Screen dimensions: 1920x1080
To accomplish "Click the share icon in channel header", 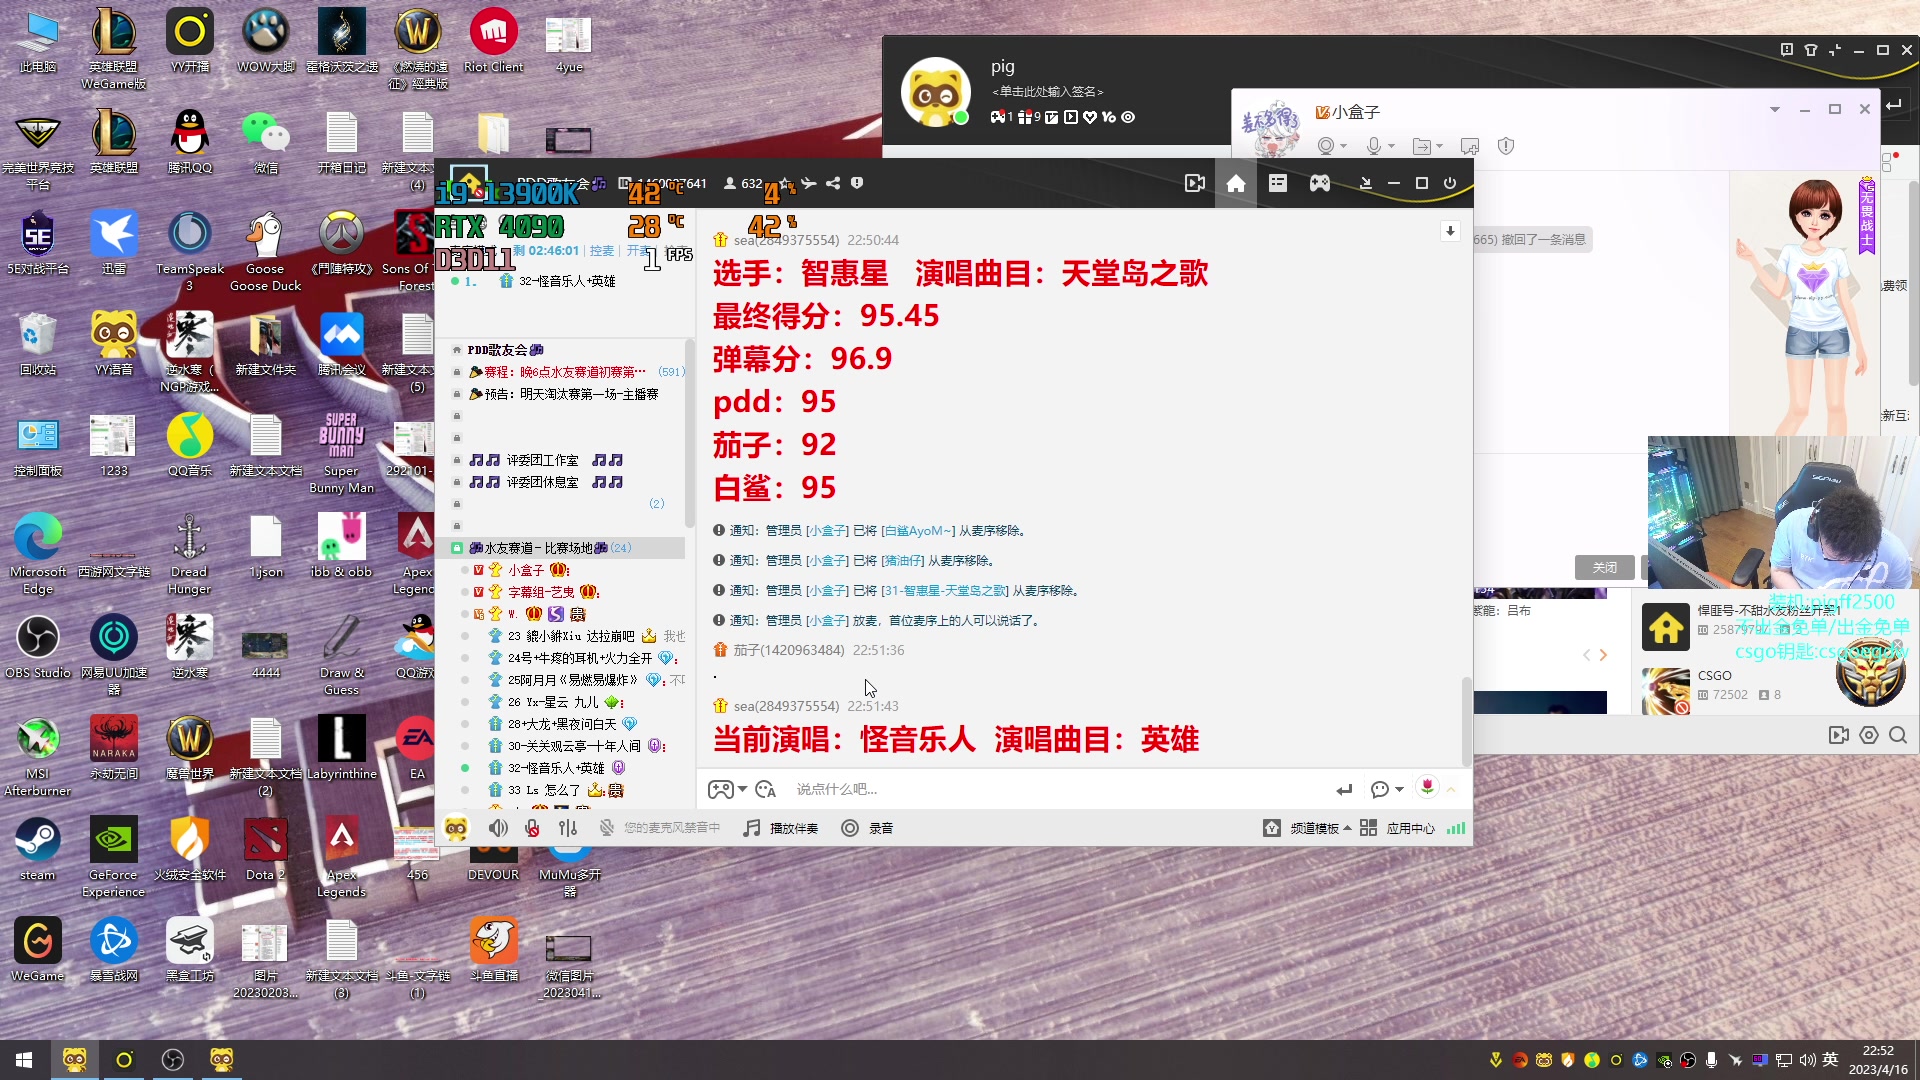I will coord(833,184).
